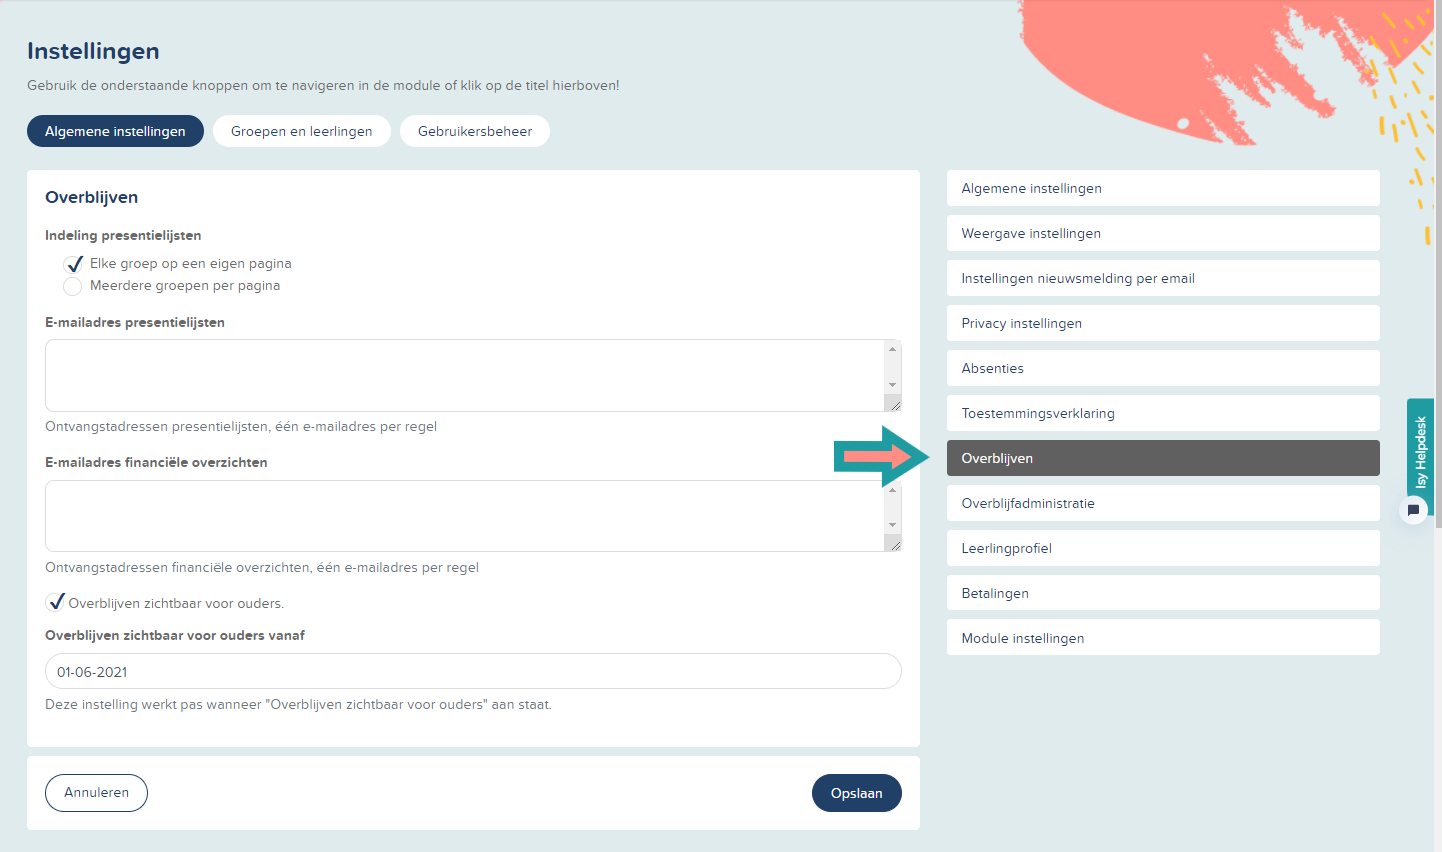Open 'Instellingen nieuwsmelding per email'
The height and width of the screenshot is (852, 1442).
(1162, 277)
